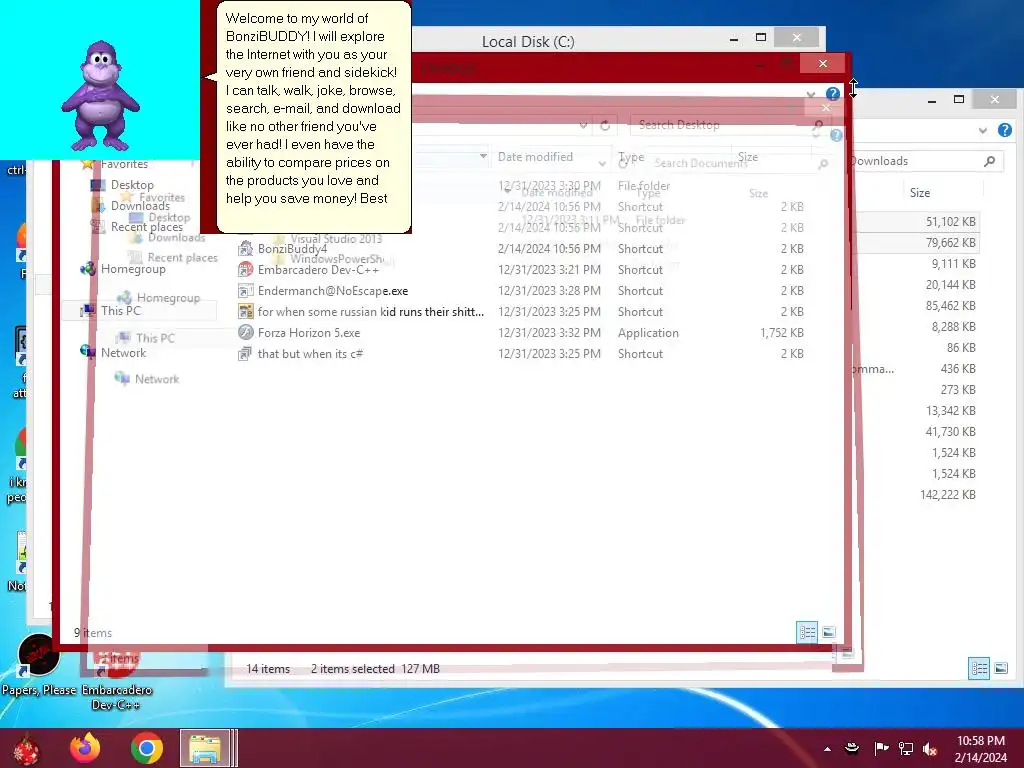Image resolution: width=1024 pixels, height=768 pixels.
Task: Click the '142,222 KB' size cell in Downloads
Action: (948, 494)
